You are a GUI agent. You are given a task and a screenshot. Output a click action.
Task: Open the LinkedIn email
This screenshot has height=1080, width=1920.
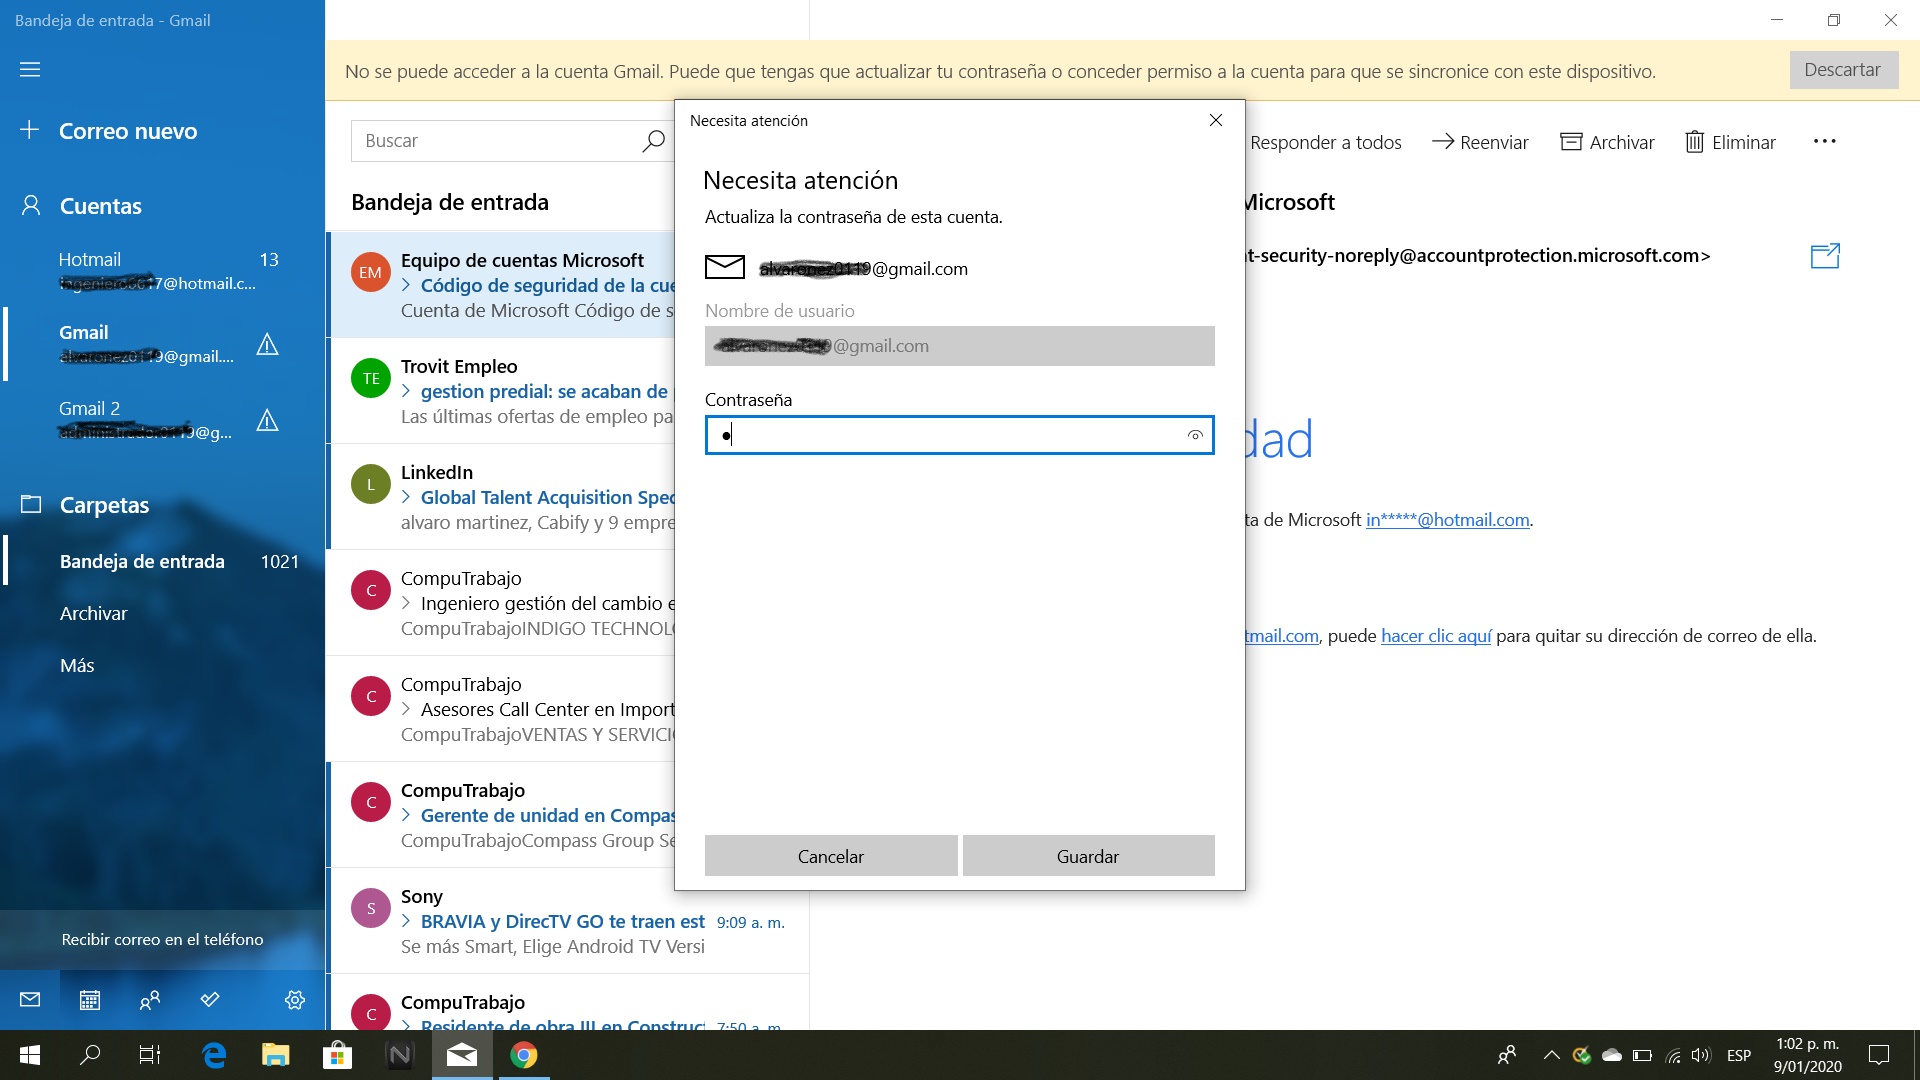coord(501,497)
